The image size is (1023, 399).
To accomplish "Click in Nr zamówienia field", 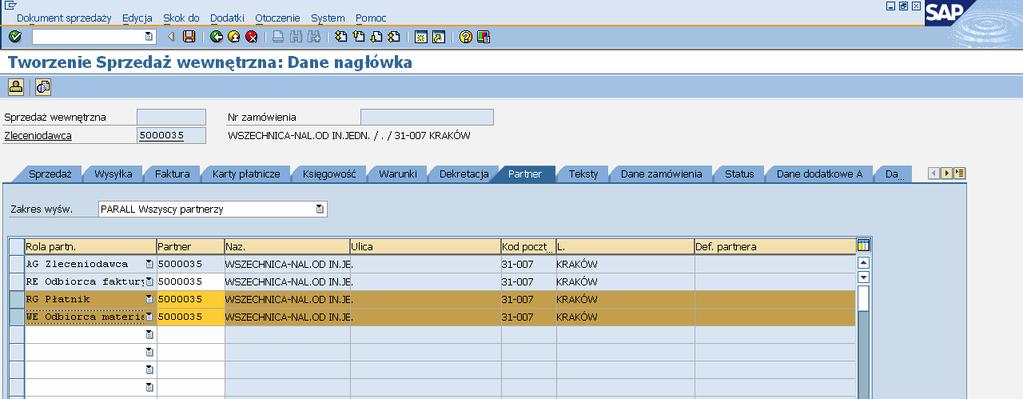I will tap(427, 117).
